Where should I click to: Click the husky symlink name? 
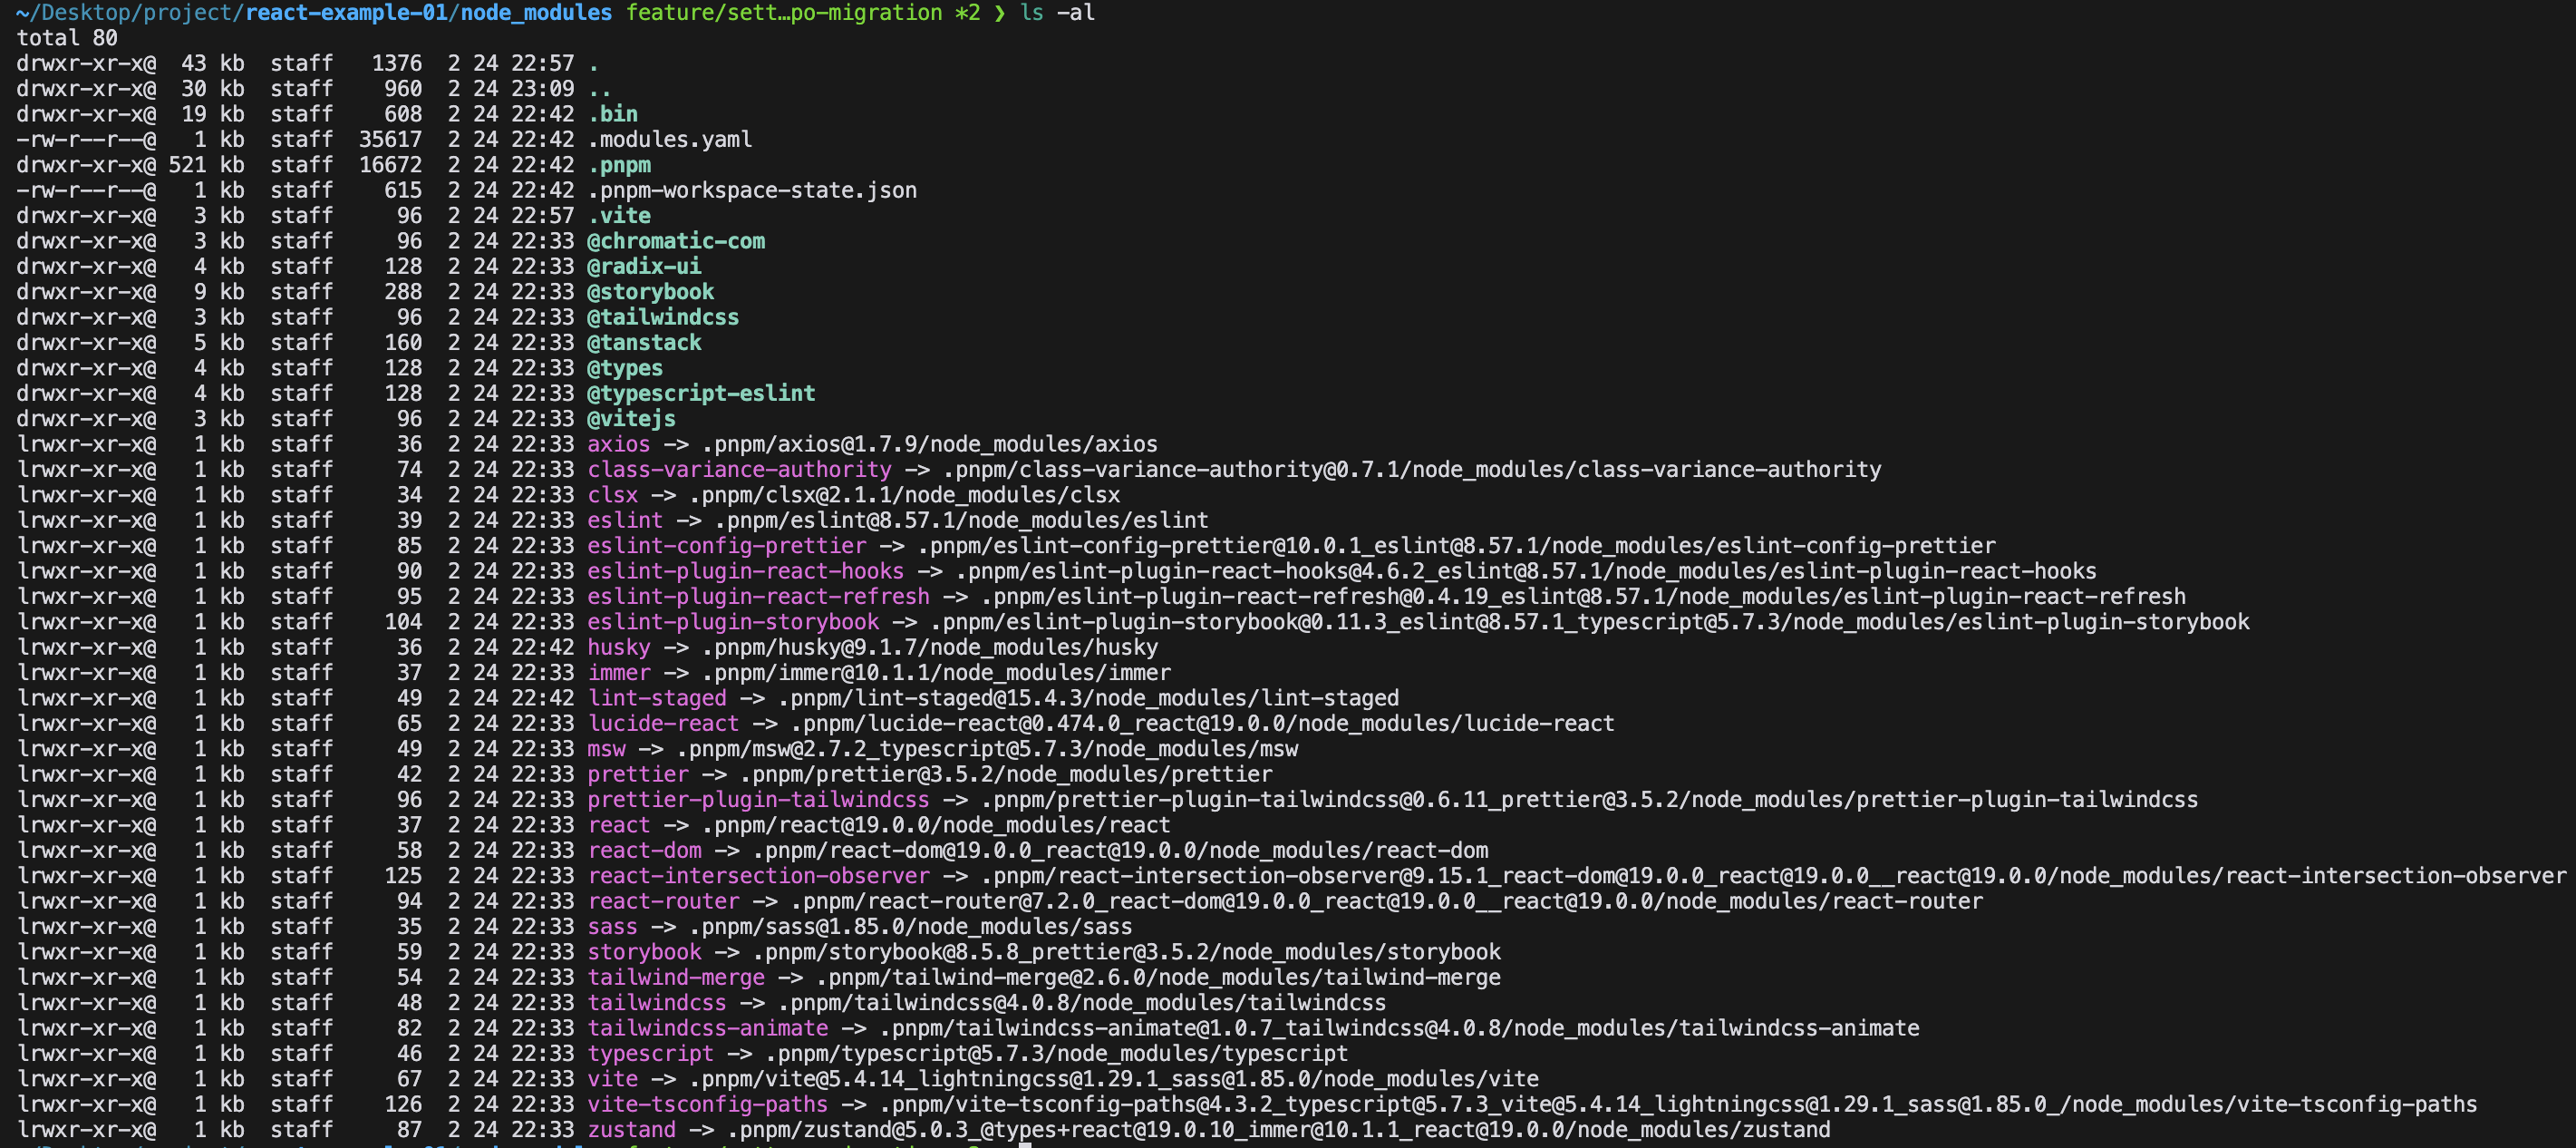click(619, 648)
